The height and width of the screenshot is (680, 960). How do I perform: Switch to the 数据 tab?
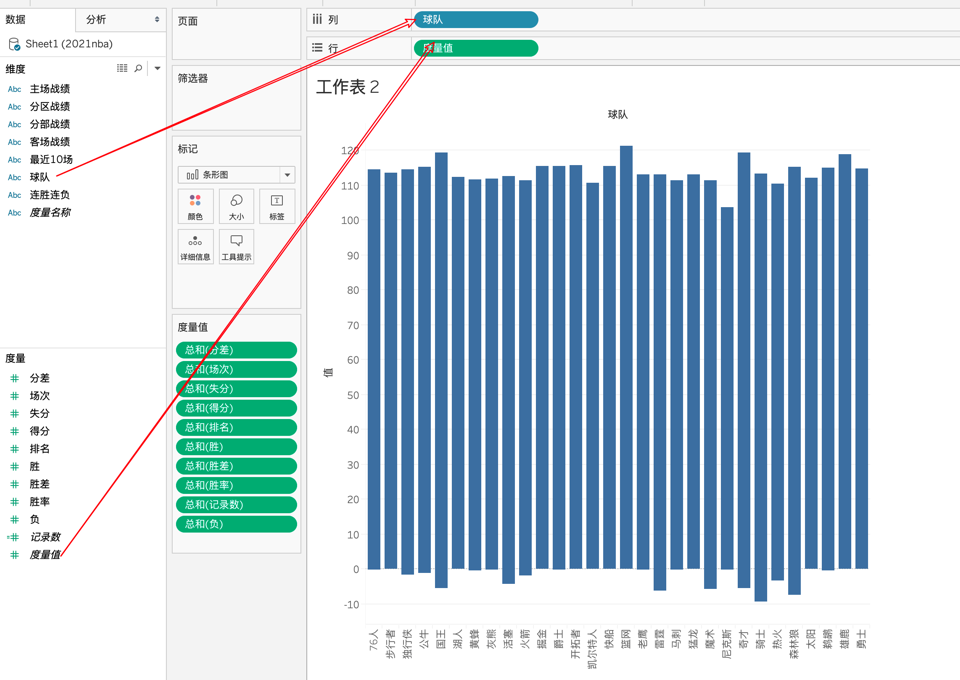(x=15, y=20)
